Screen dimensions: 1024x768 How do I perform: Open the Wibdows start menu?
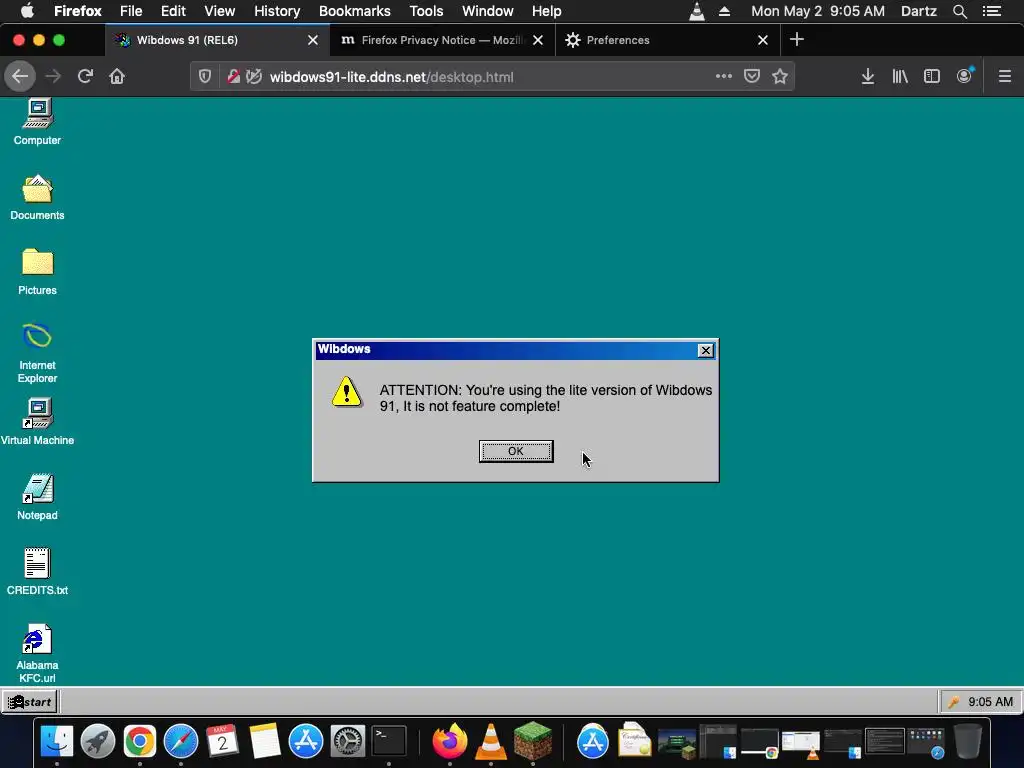(x=30, y=702)
